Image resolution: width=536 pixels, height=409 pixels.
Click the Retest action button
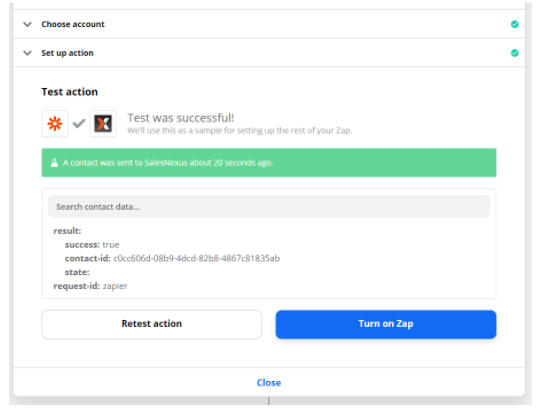[x=152, y=324]
